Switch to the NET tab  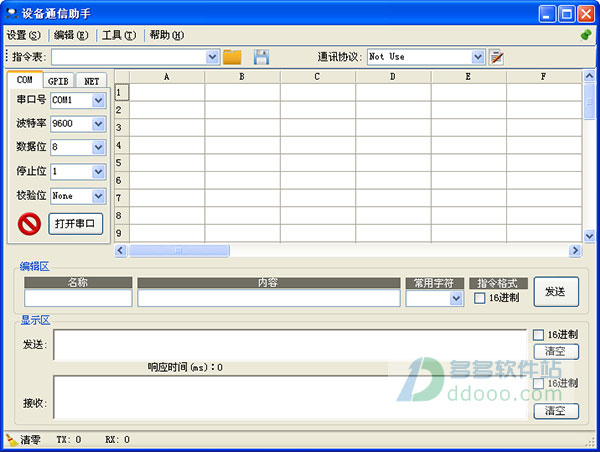[x=91, y=81]
